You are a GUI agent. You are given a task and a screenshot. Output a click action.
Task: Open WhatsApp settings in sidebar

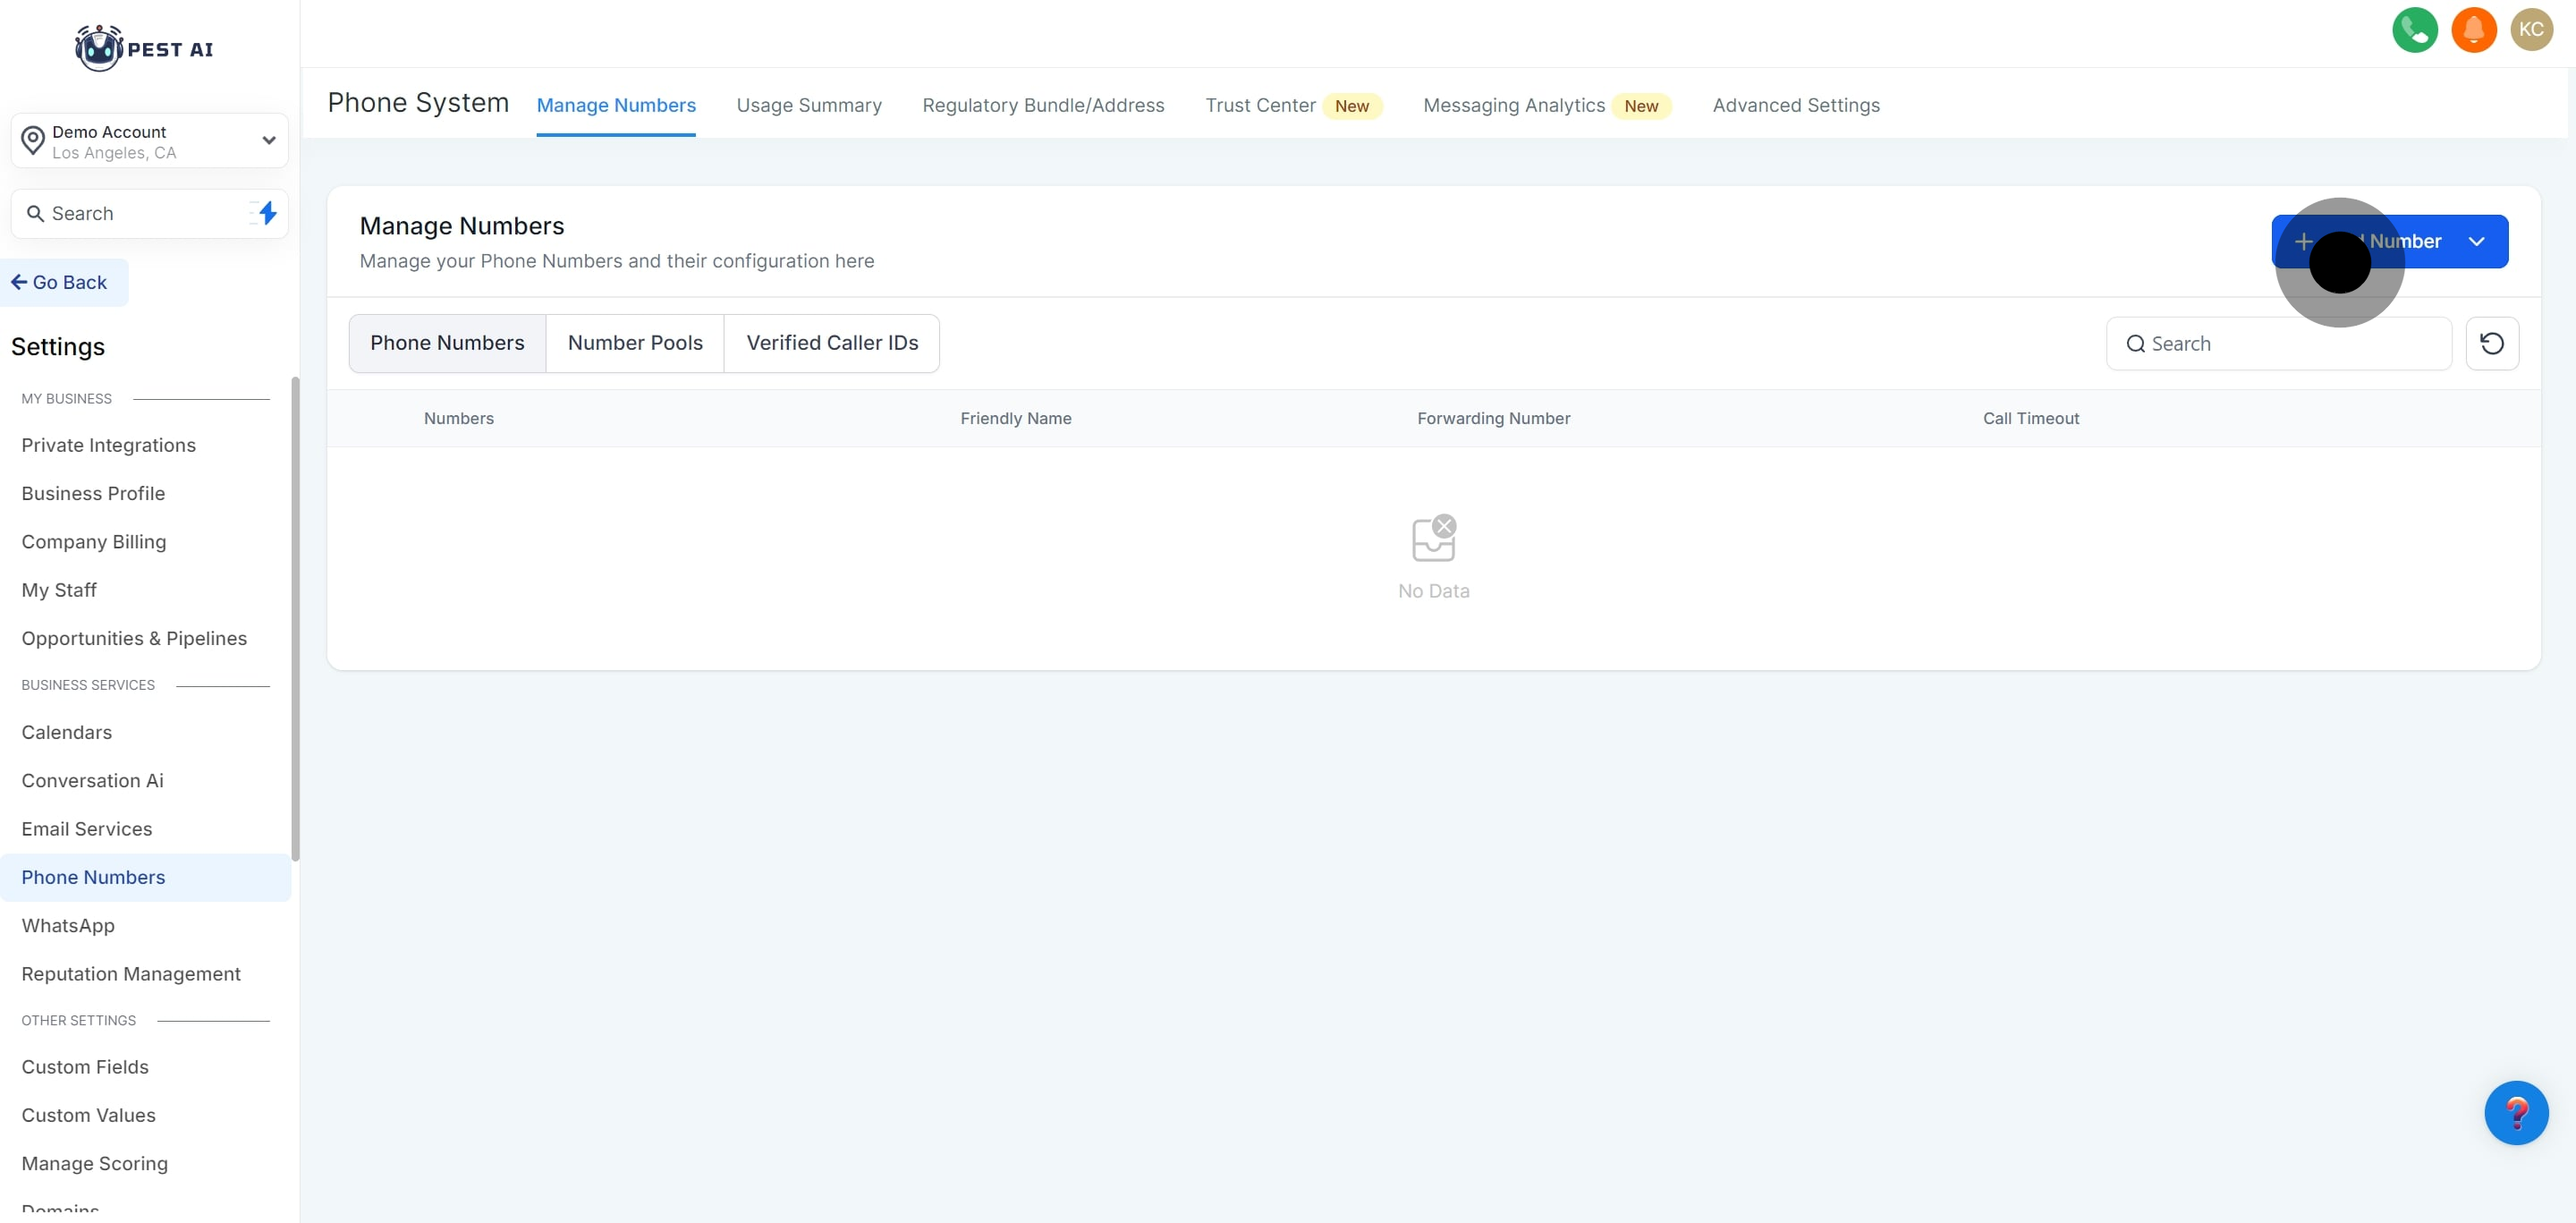coord(68,926)
